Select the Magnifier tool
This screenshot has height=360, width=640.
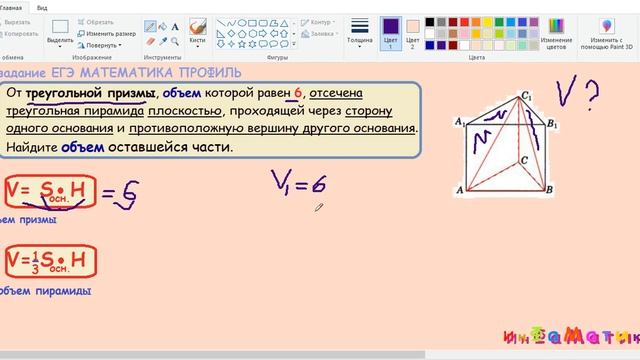coord(175,41)
